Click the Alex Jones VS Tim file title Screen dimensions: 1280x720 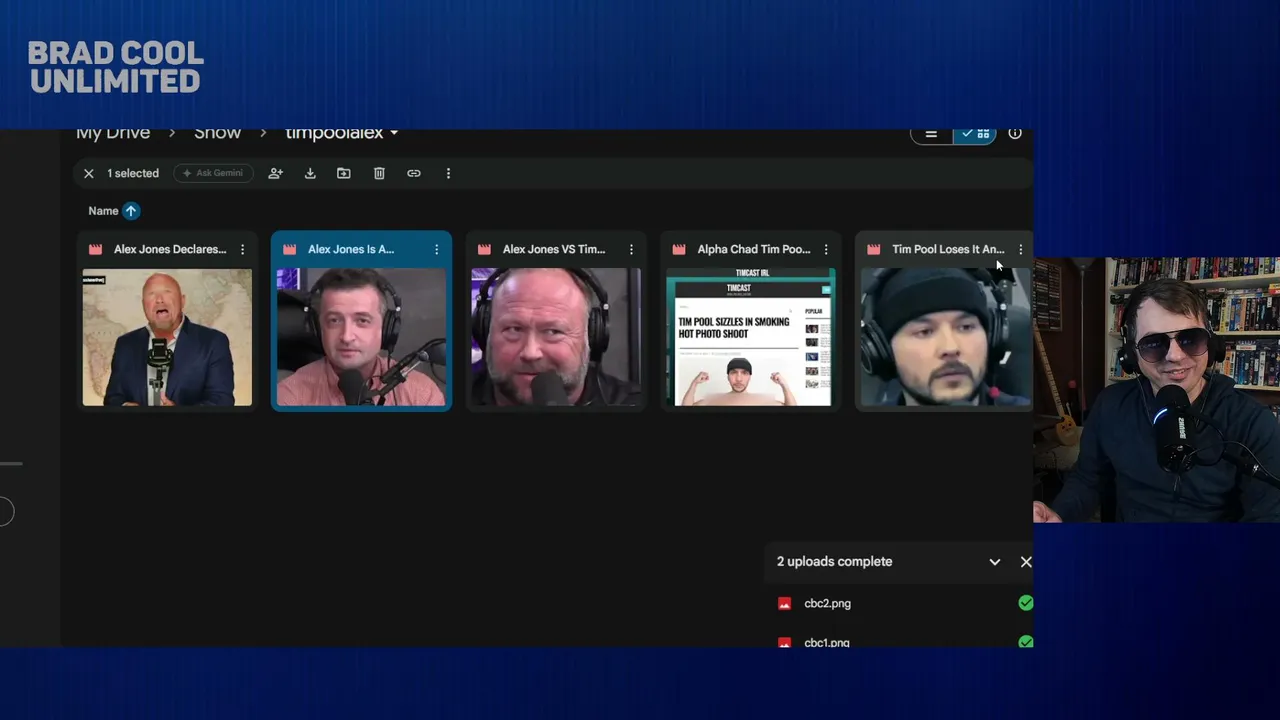pos(554,250)
